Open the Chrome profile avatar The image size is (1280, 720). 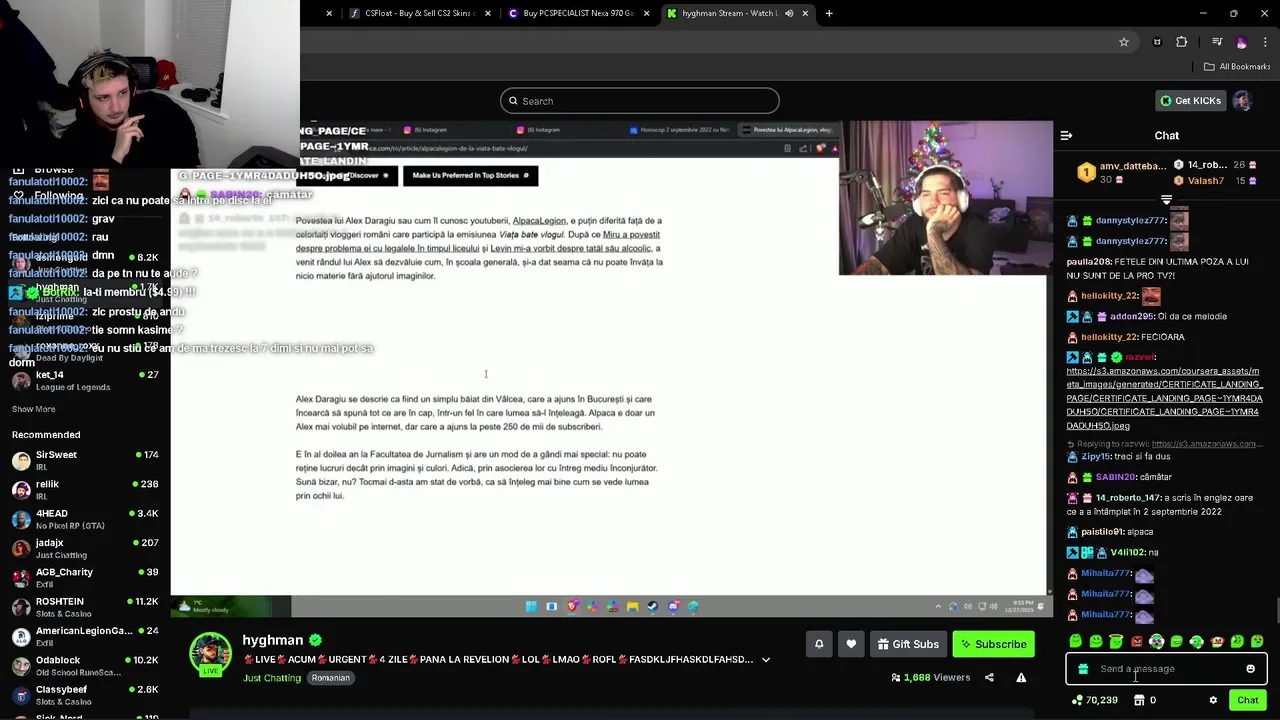(x=1241, y=42)
